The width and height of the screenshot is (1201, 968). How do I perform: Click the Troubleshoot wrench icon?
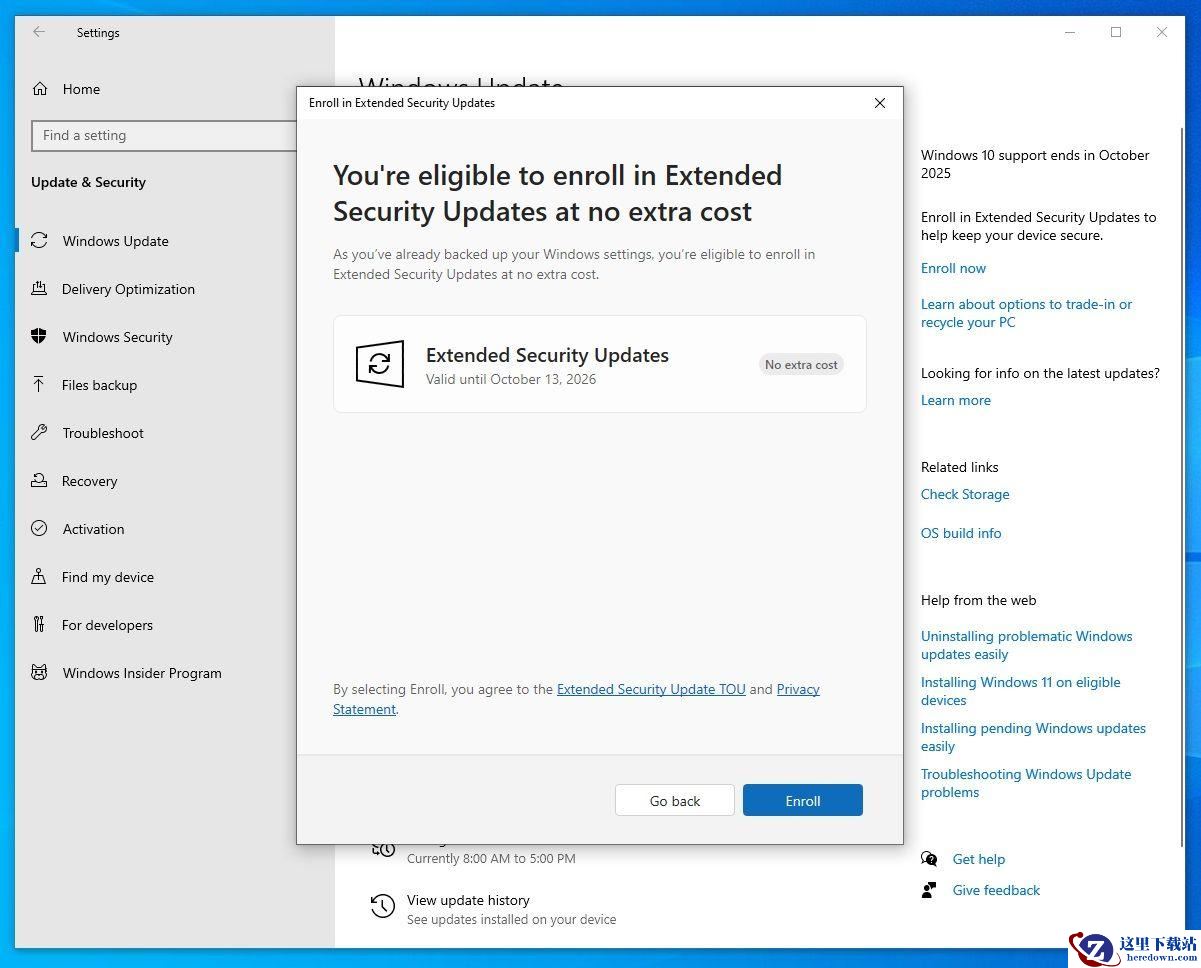coord(39,433)
